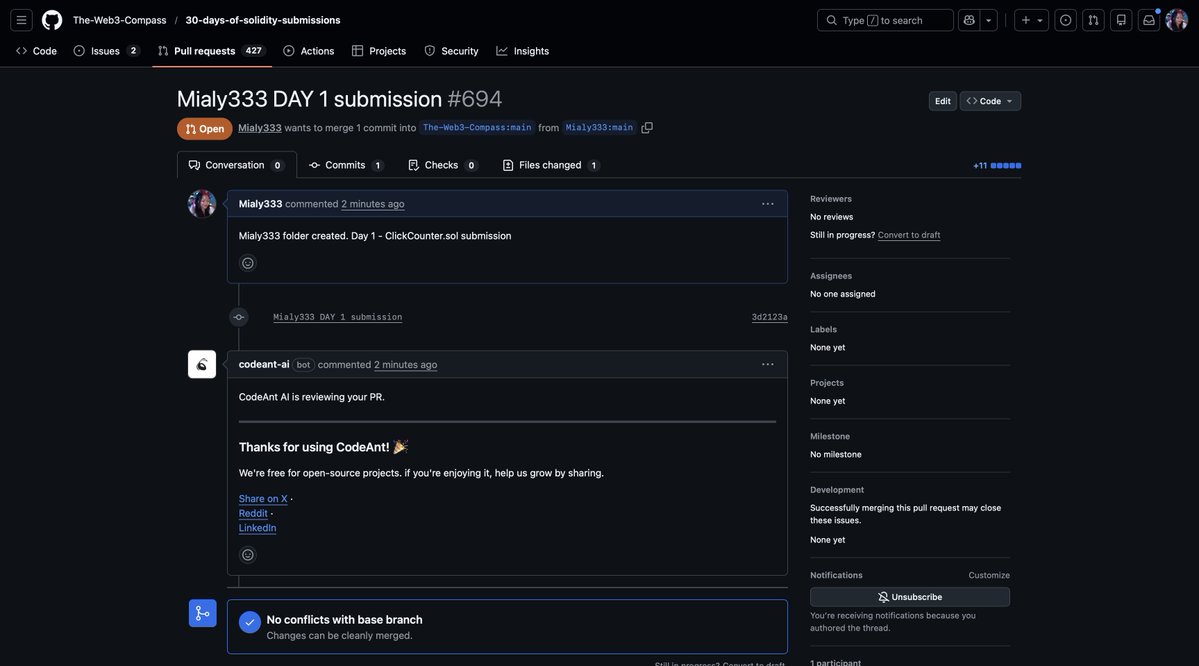Click the Share on X link
This screenshot has width=1199, height=666.
pos(263,499)
